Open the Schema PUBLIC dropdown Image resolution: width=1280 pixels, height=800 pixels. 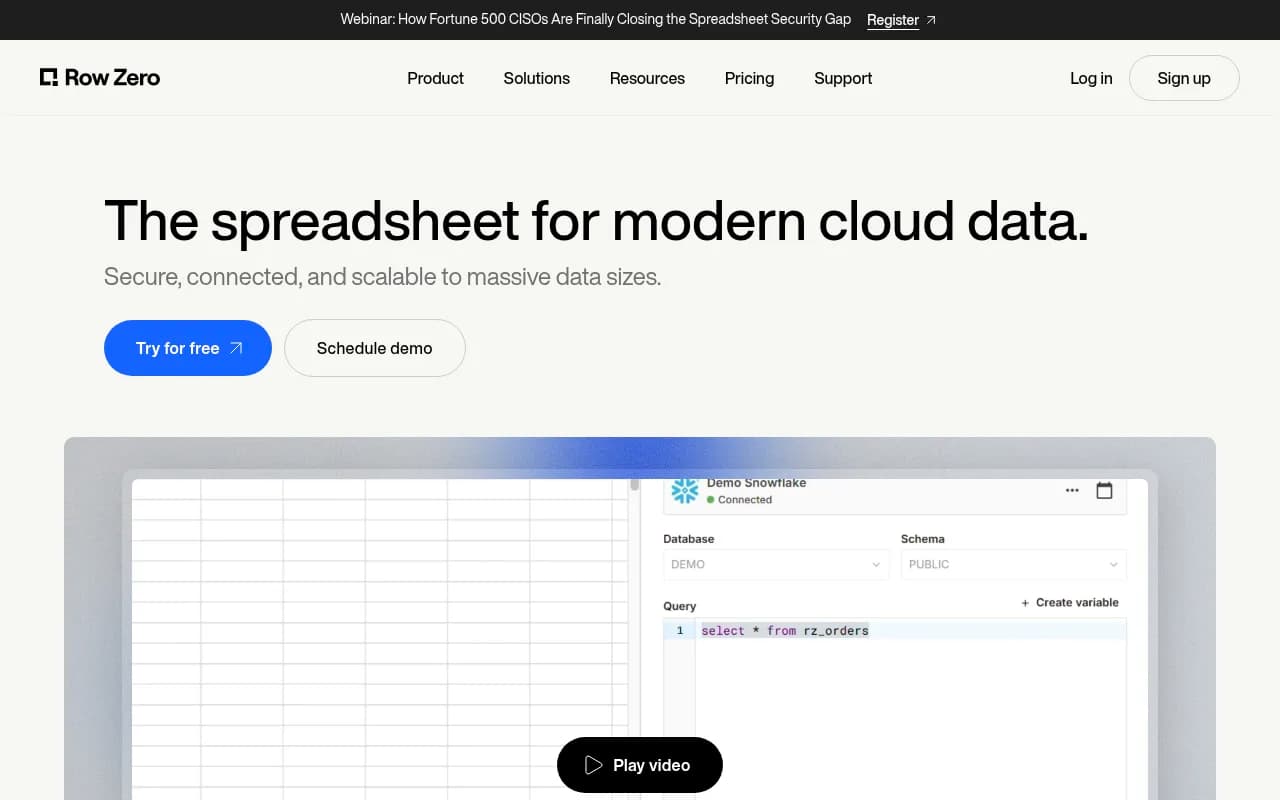1014,564
